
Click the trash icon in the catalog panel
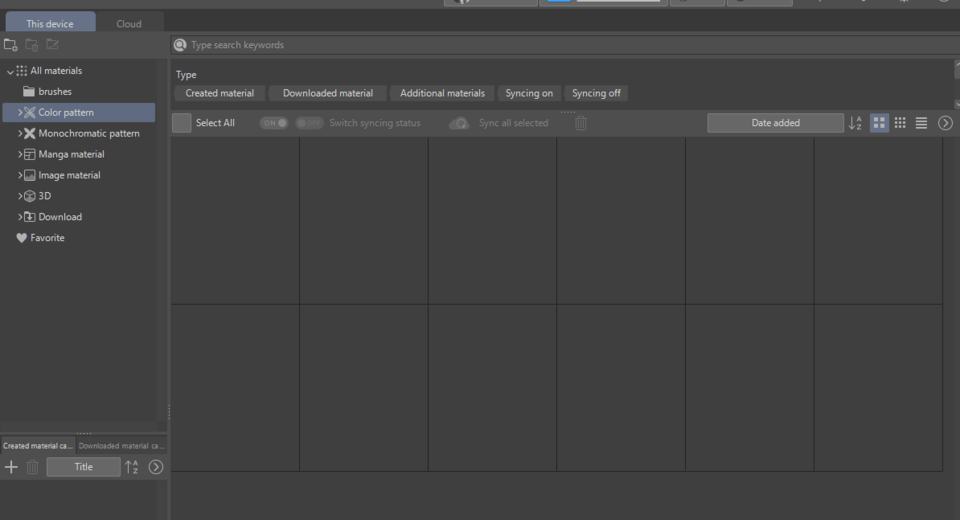pos(32,467)
